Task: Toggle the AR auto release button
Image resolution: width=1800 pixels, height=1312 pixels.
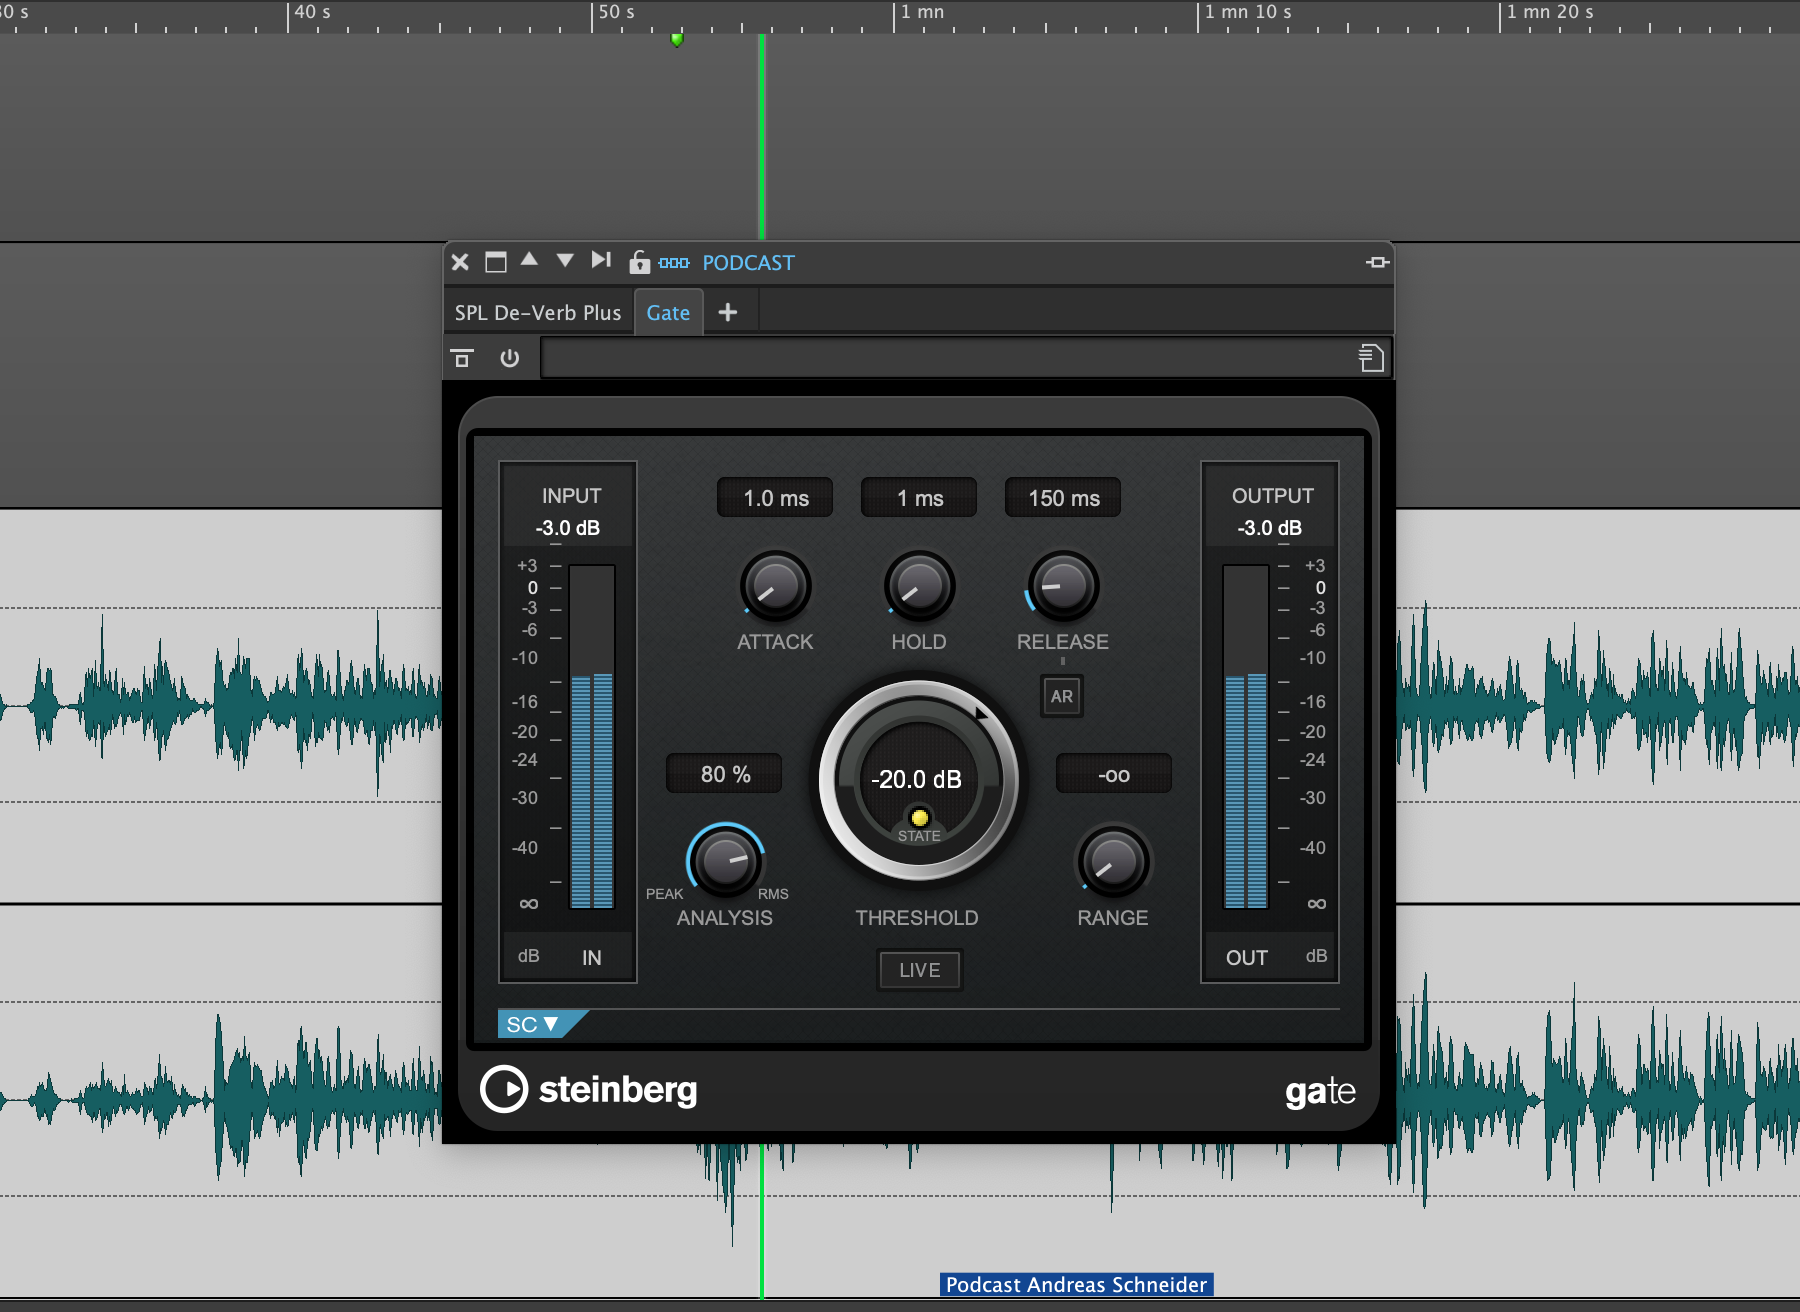Action: click(x=1062, y=696)
